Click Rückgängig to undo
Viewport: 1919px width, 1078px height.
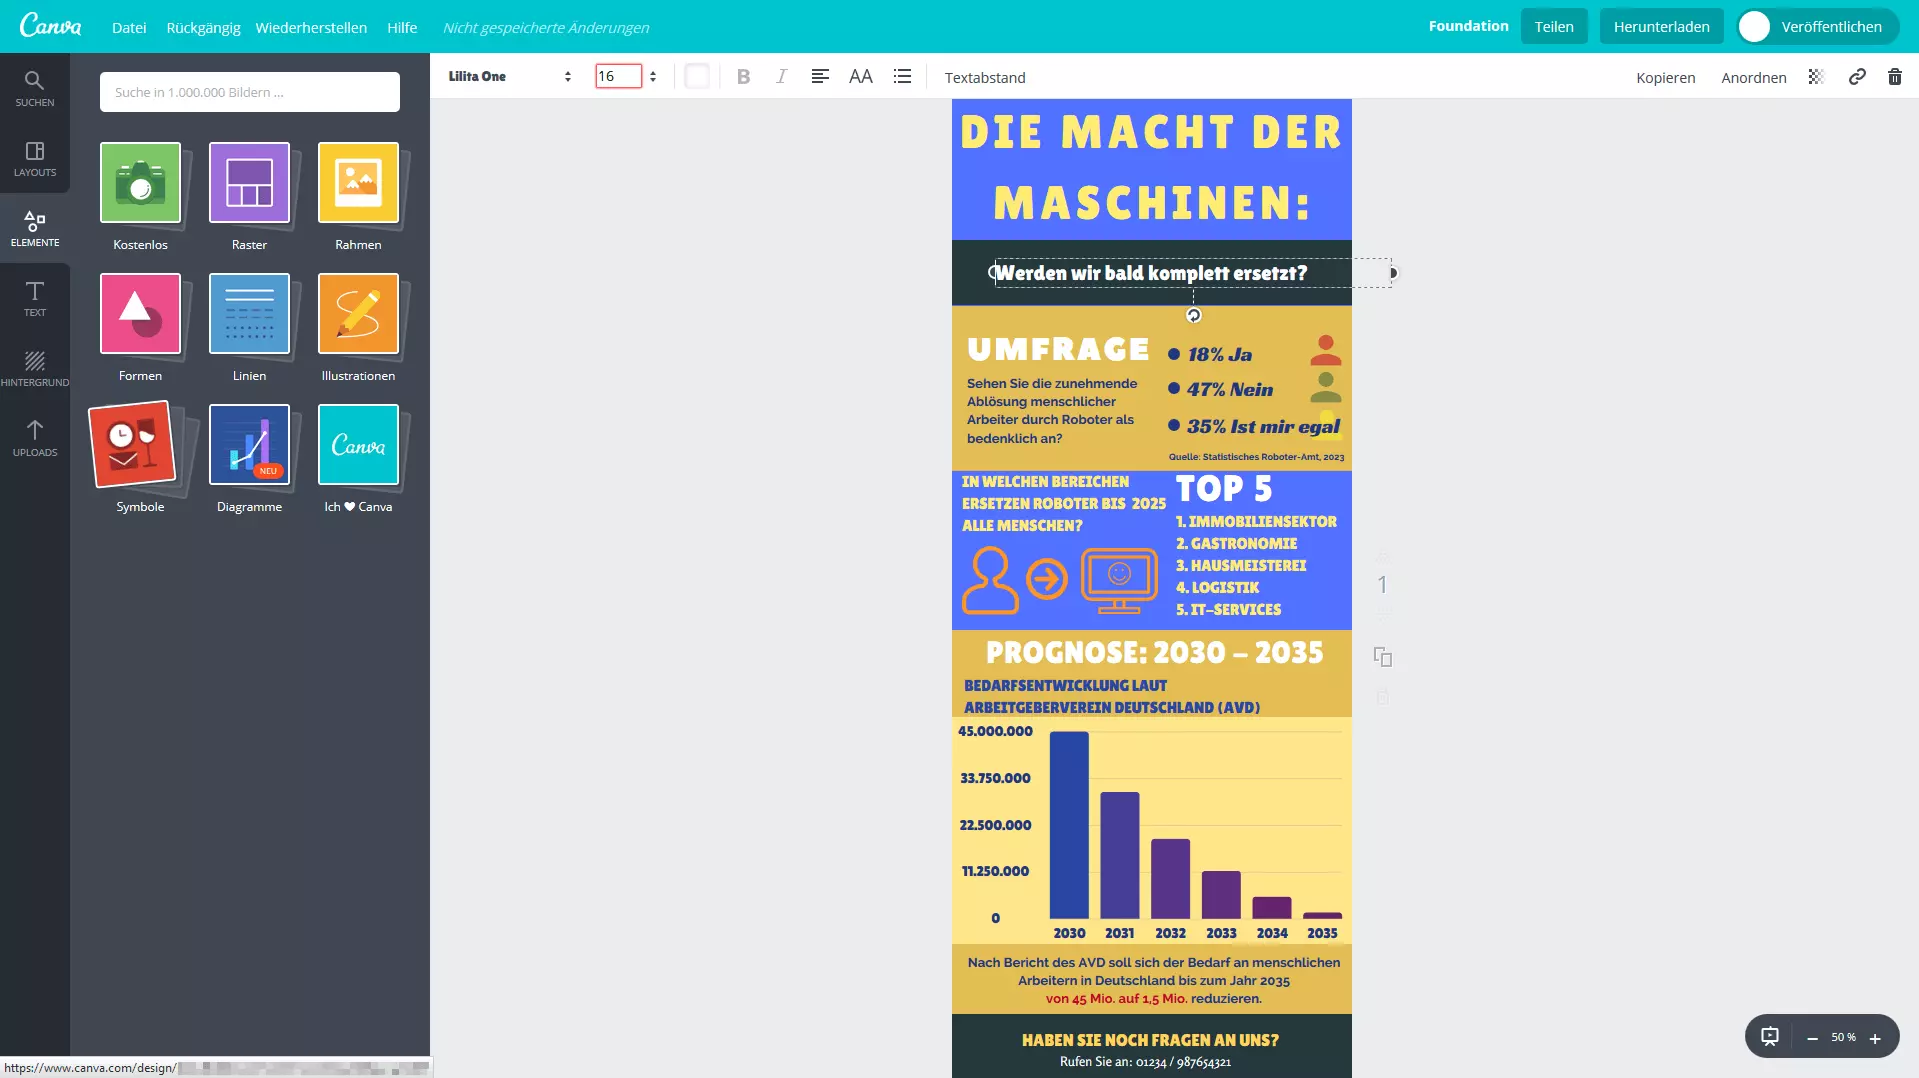point(203,27)
